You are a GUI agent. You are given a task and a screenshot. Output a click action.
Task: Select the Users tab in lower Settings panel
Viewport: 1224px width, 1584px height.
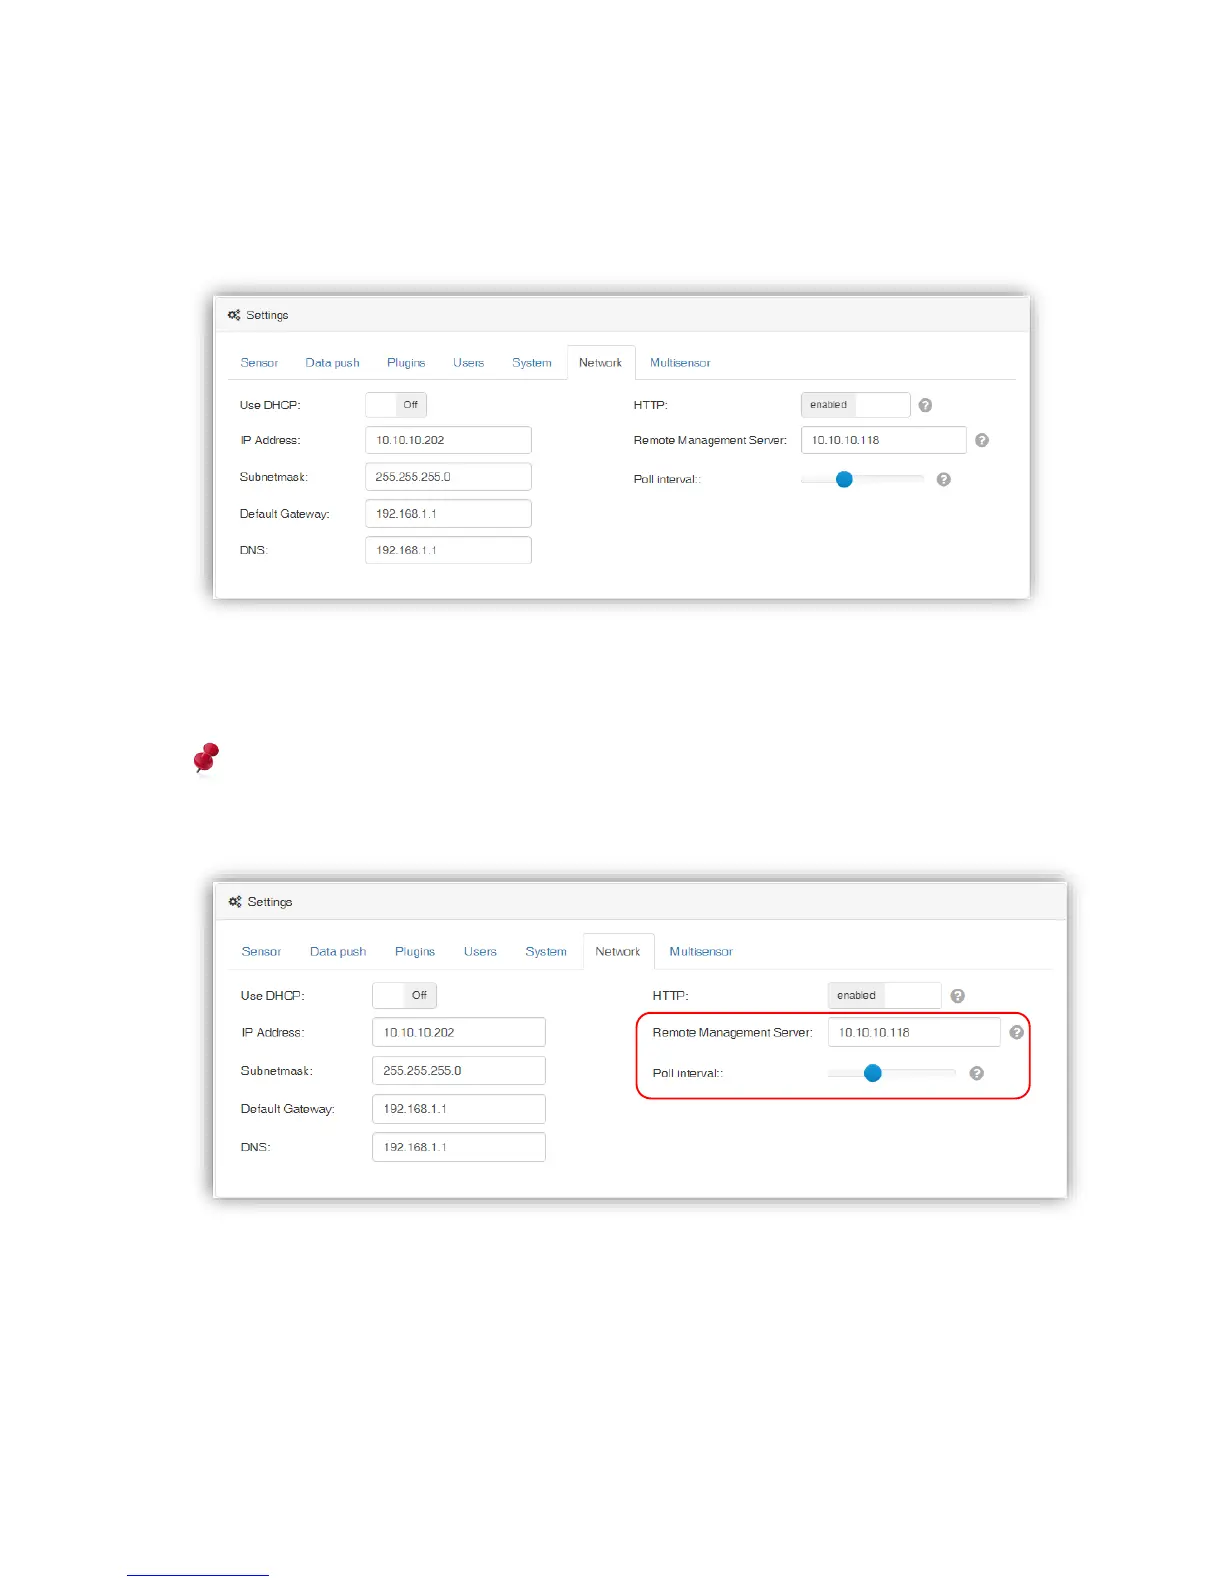click(480, 952)
